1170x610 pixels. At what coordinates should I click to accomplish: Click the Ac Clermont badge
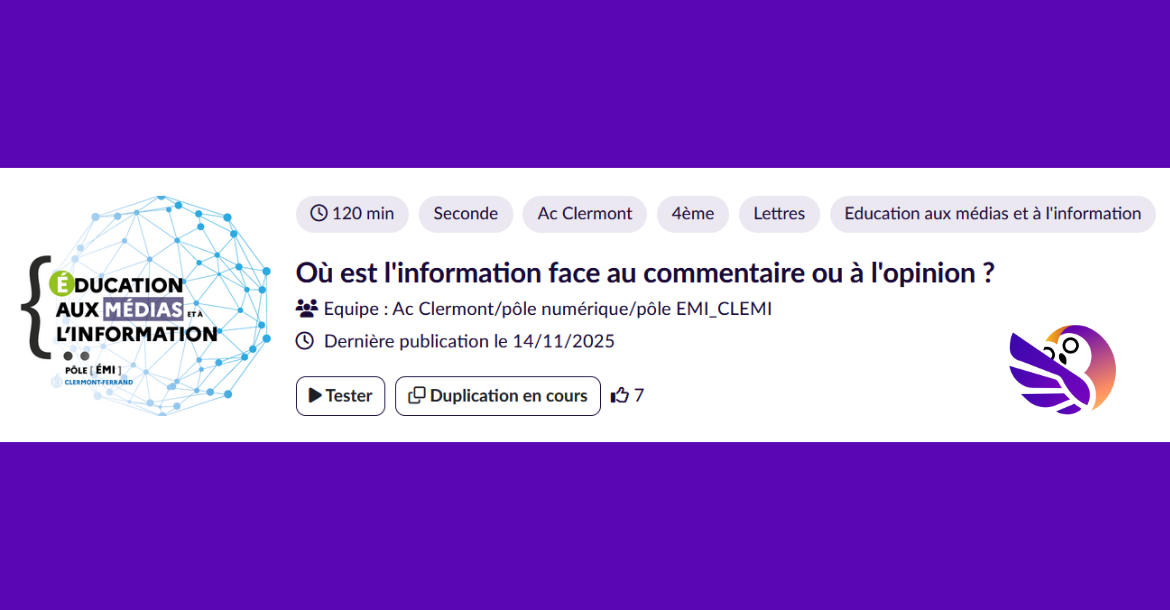[x=584, y=213]
